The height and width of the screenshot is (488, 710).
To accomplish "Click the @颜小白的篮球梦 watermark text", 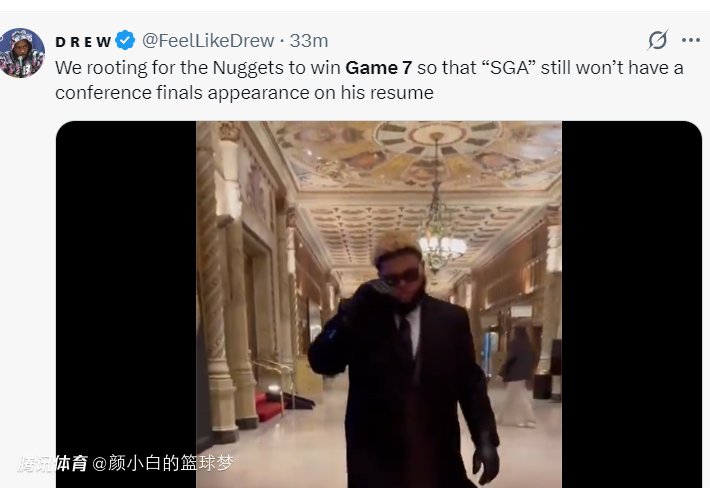I will pos(163,463).
